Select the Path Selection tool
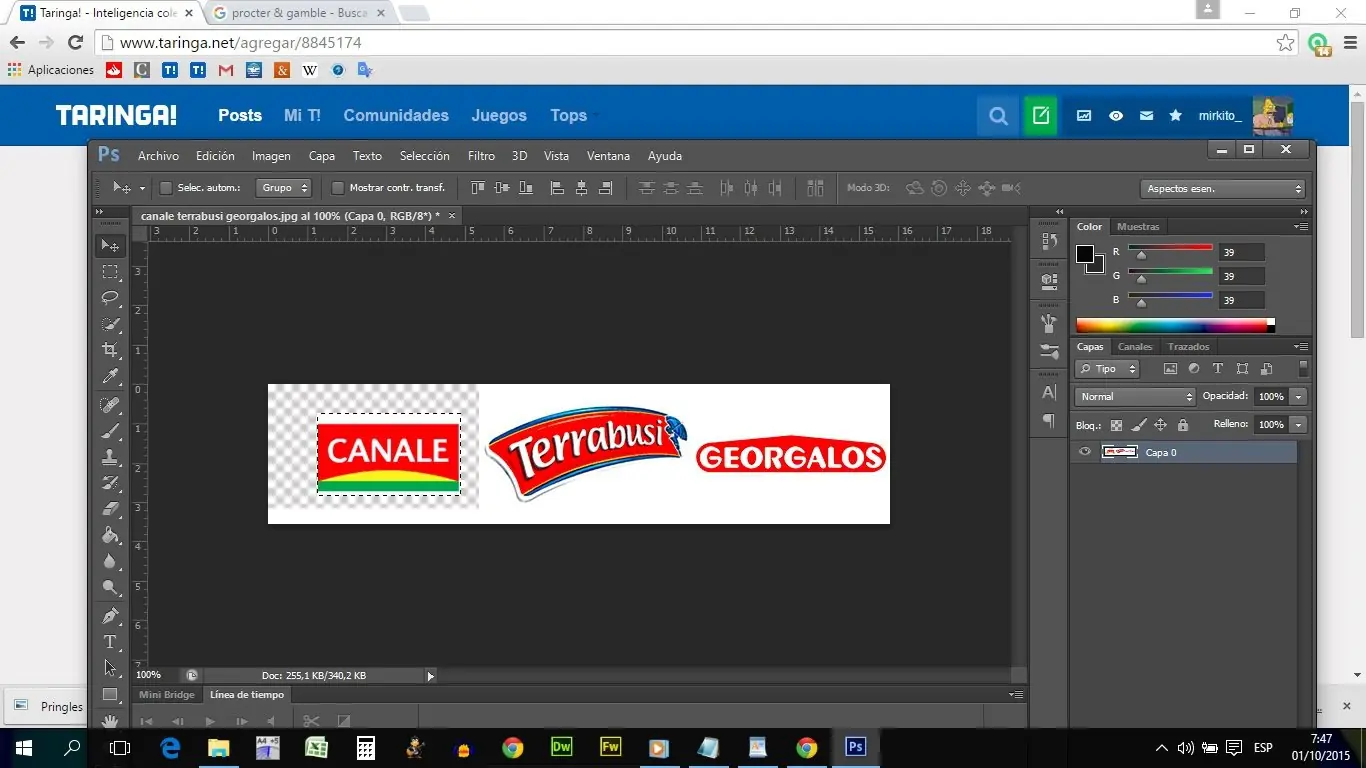The width and height of the screenshot is (1366, 768). point(110,668)
